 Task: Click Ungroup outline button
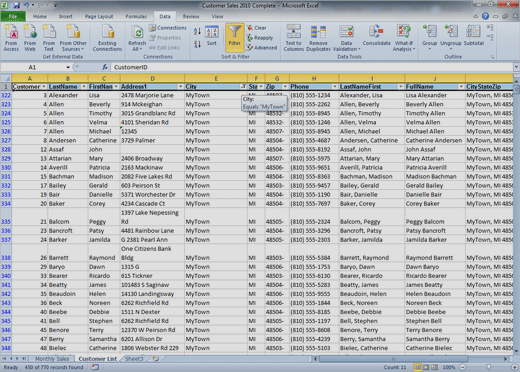point(451,37)
